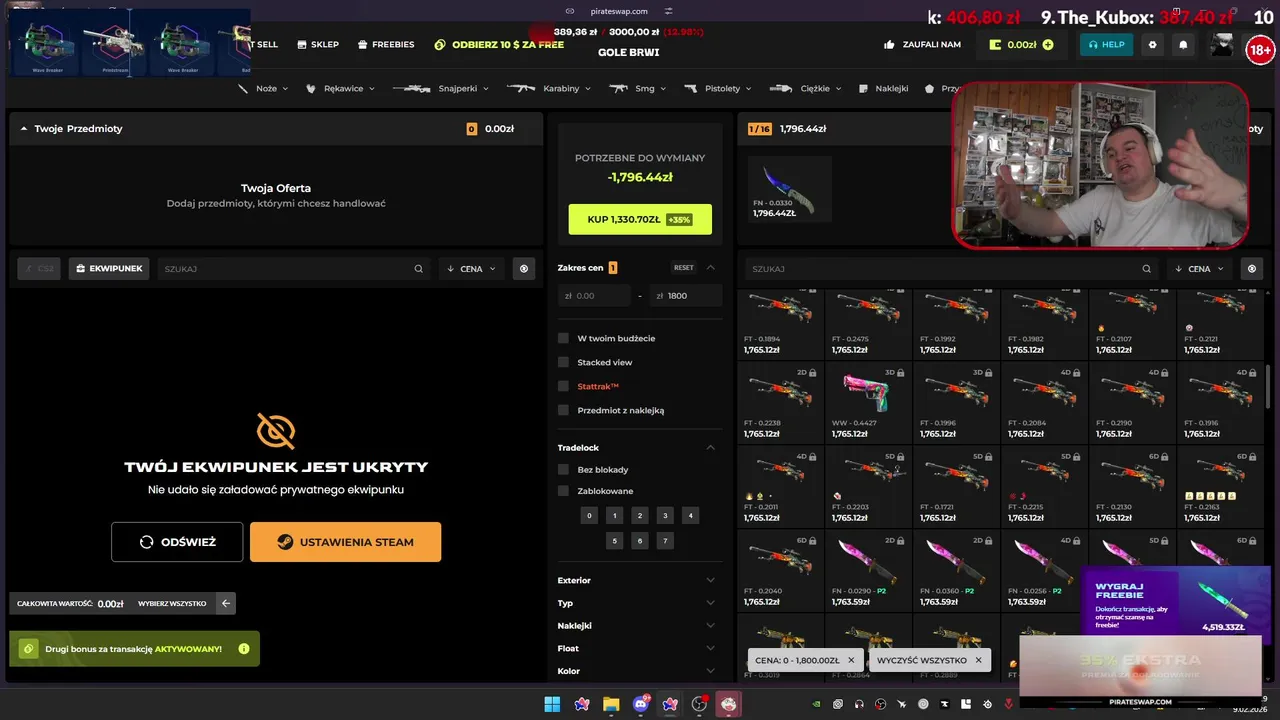Open the Pistolety category menu
This screenshot has height=720, width=1280.
tap(719, 88)
